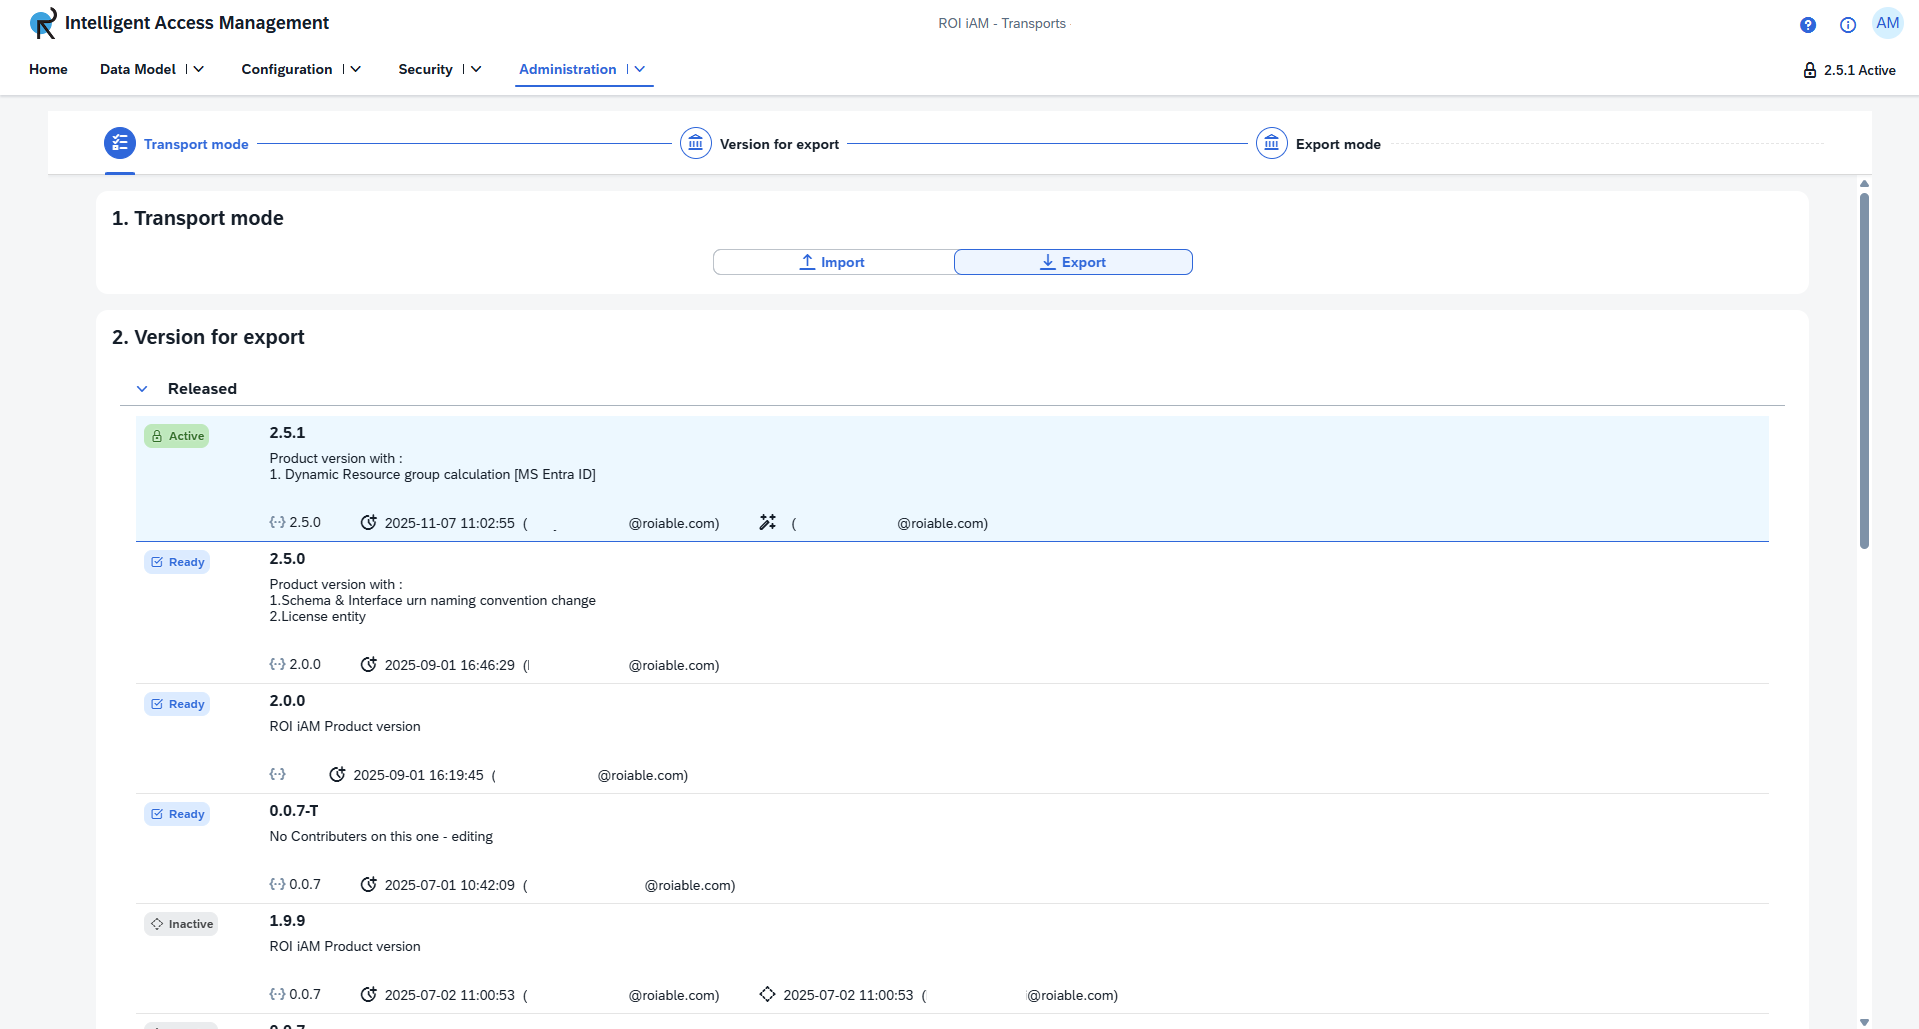Click the Home menu item
The image size is (1919, 1029).
click(48, 69)
